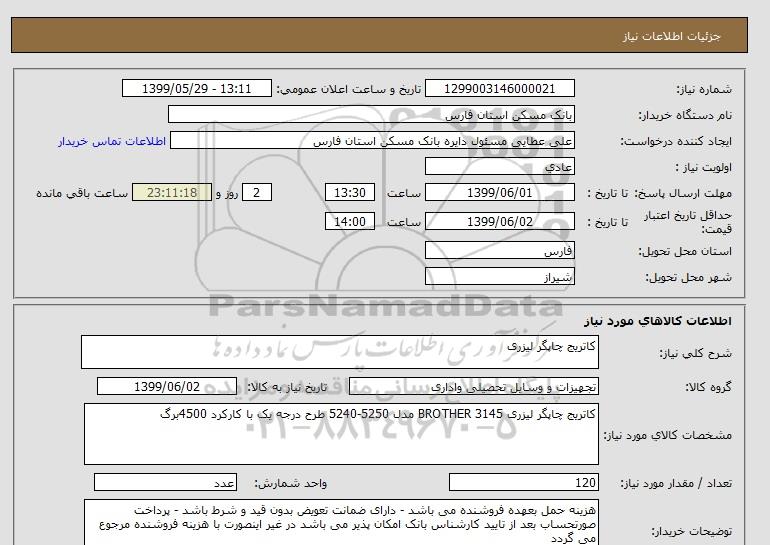Click the label ایجاد کننده درخواست
This screenshot has width=770, height=545.
pyautogui.click(x=677, y=141)
